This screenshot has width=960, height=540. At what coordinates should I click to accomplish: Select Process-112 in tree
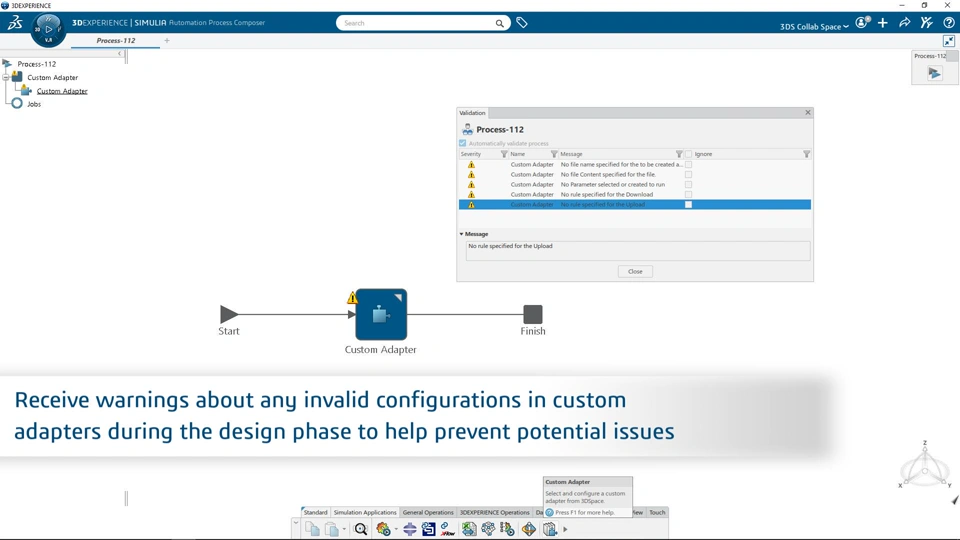click(x=37, y=64)
